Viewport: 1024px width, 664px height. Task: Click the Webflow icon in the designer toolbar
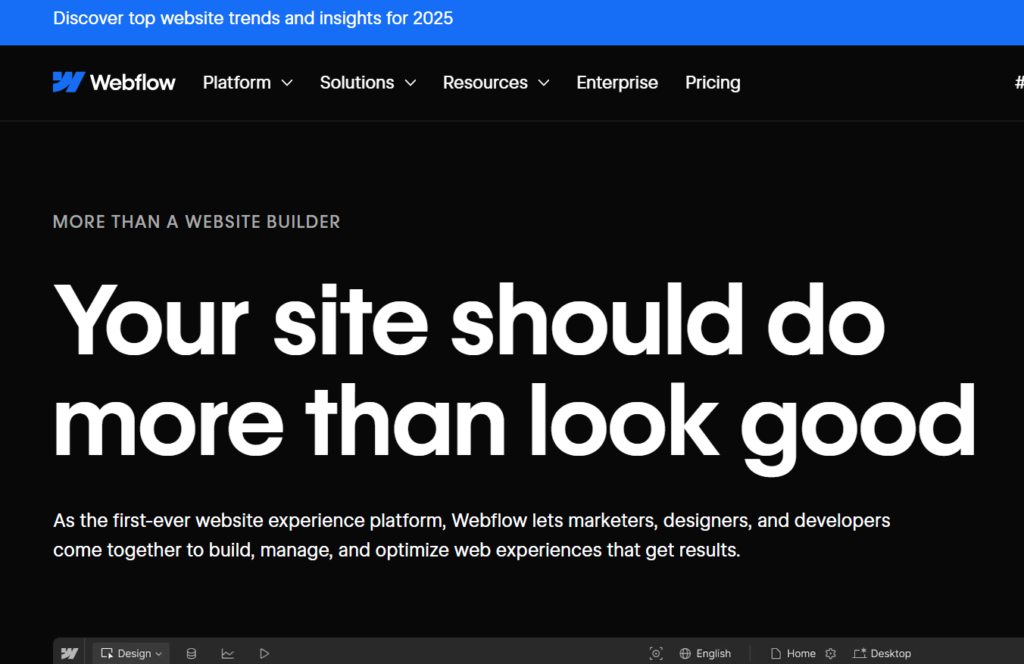69,653
